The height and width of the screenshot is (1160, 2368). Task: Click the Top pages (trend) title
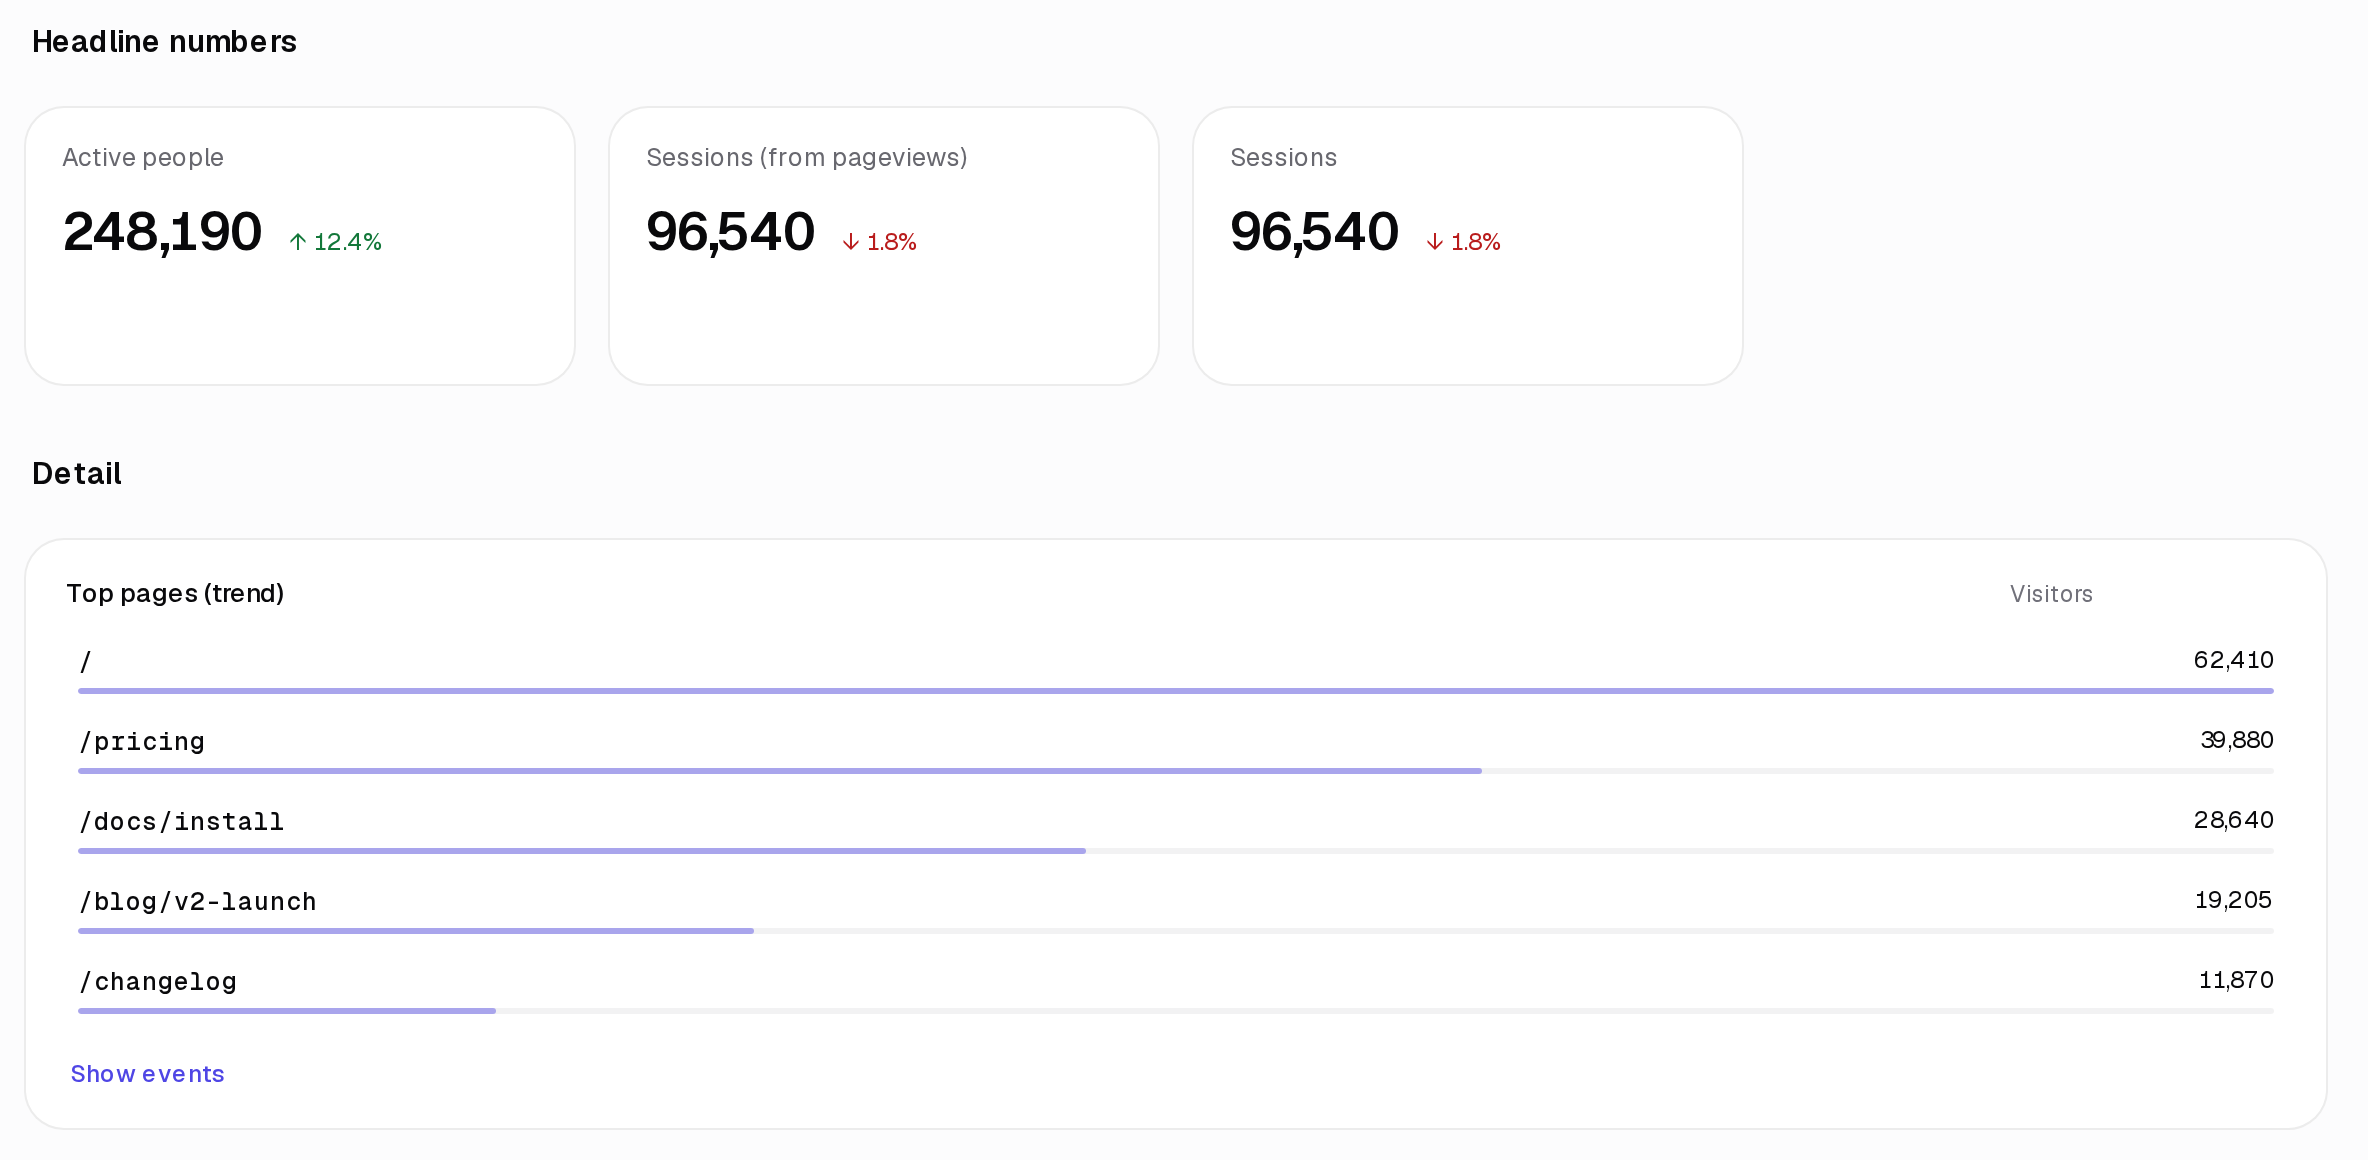[175, 594]
